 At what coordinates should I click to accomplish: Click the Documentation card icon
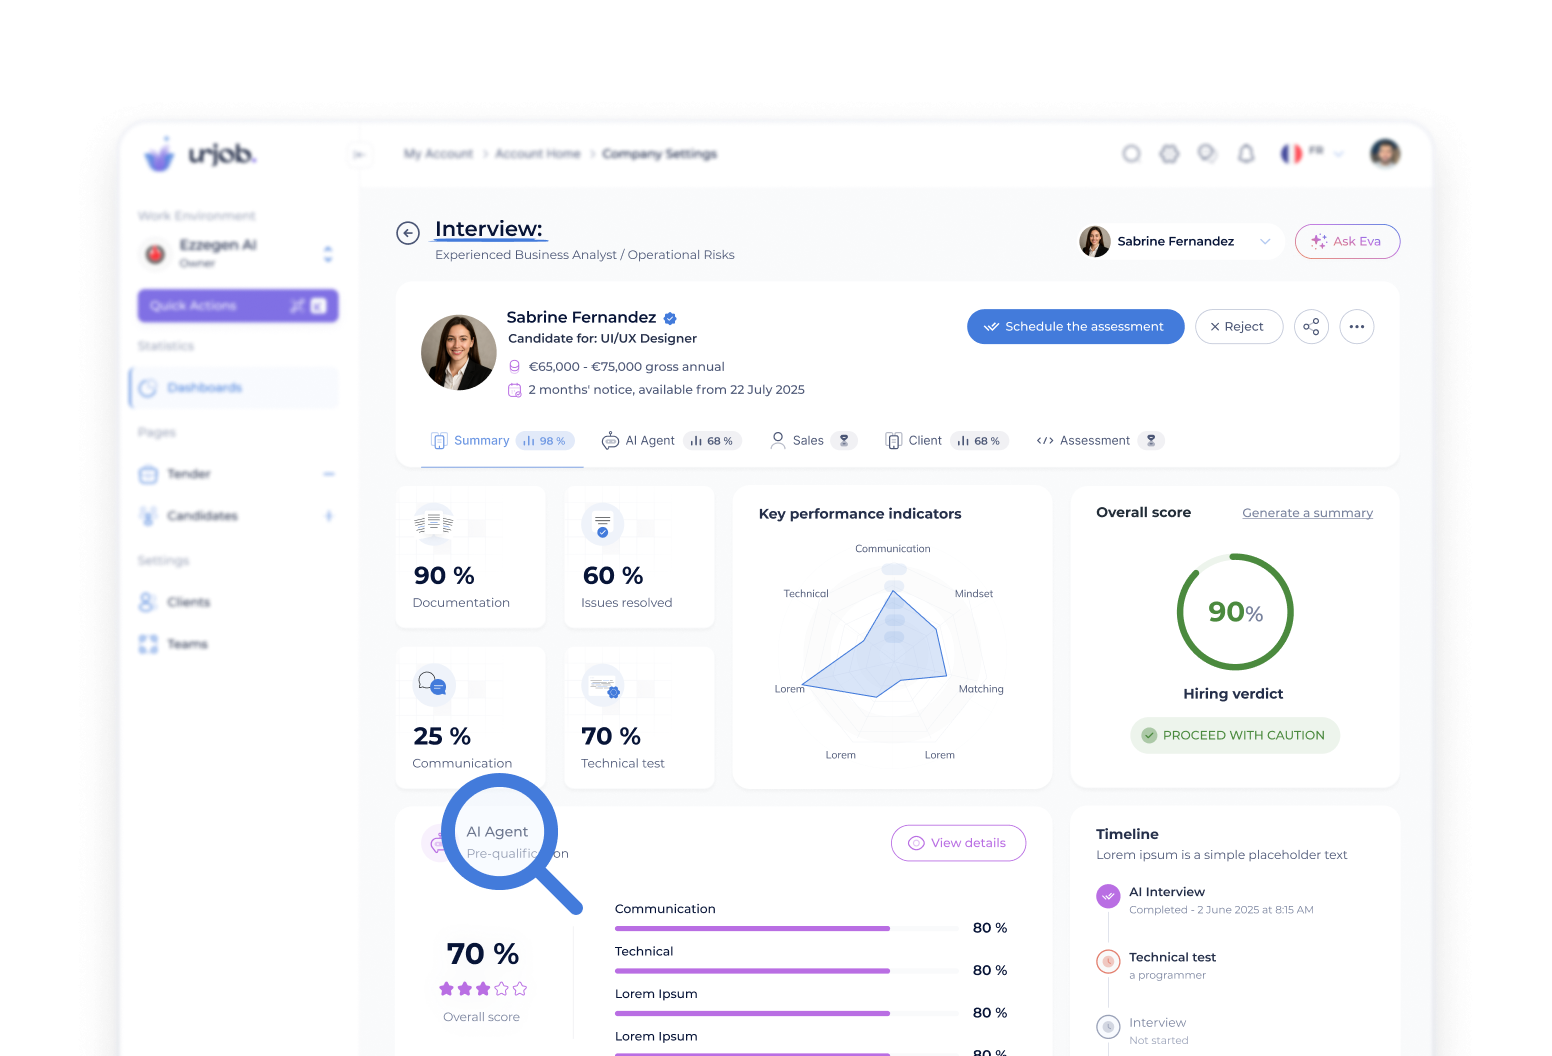(x=433, y=523)
